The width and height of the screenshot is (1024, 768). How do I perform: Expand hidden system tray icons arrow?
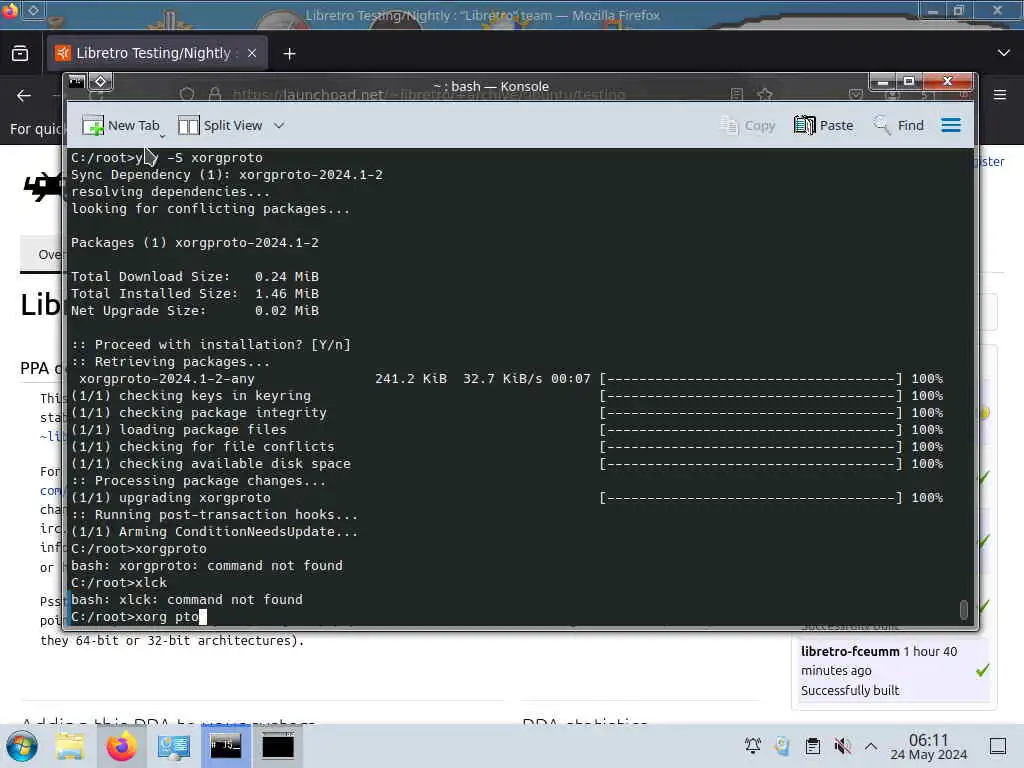[871, 745]
